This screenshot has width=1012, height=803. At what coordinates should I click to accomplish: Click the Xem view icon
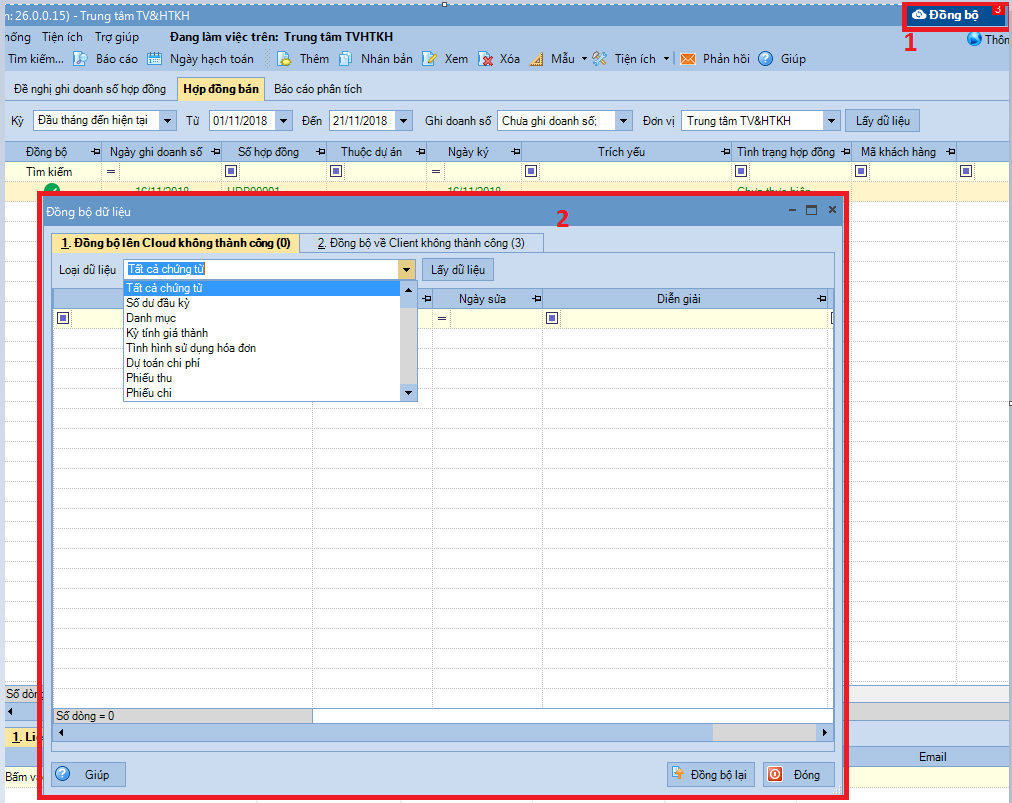tap(429, 59)
